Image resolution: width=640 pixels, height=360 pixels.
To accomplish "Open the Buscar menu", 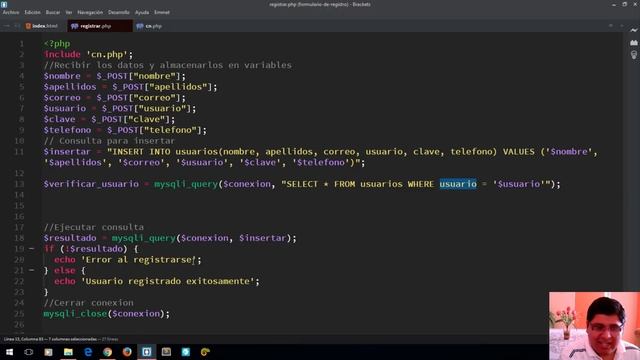I will [x=53, y=12].
